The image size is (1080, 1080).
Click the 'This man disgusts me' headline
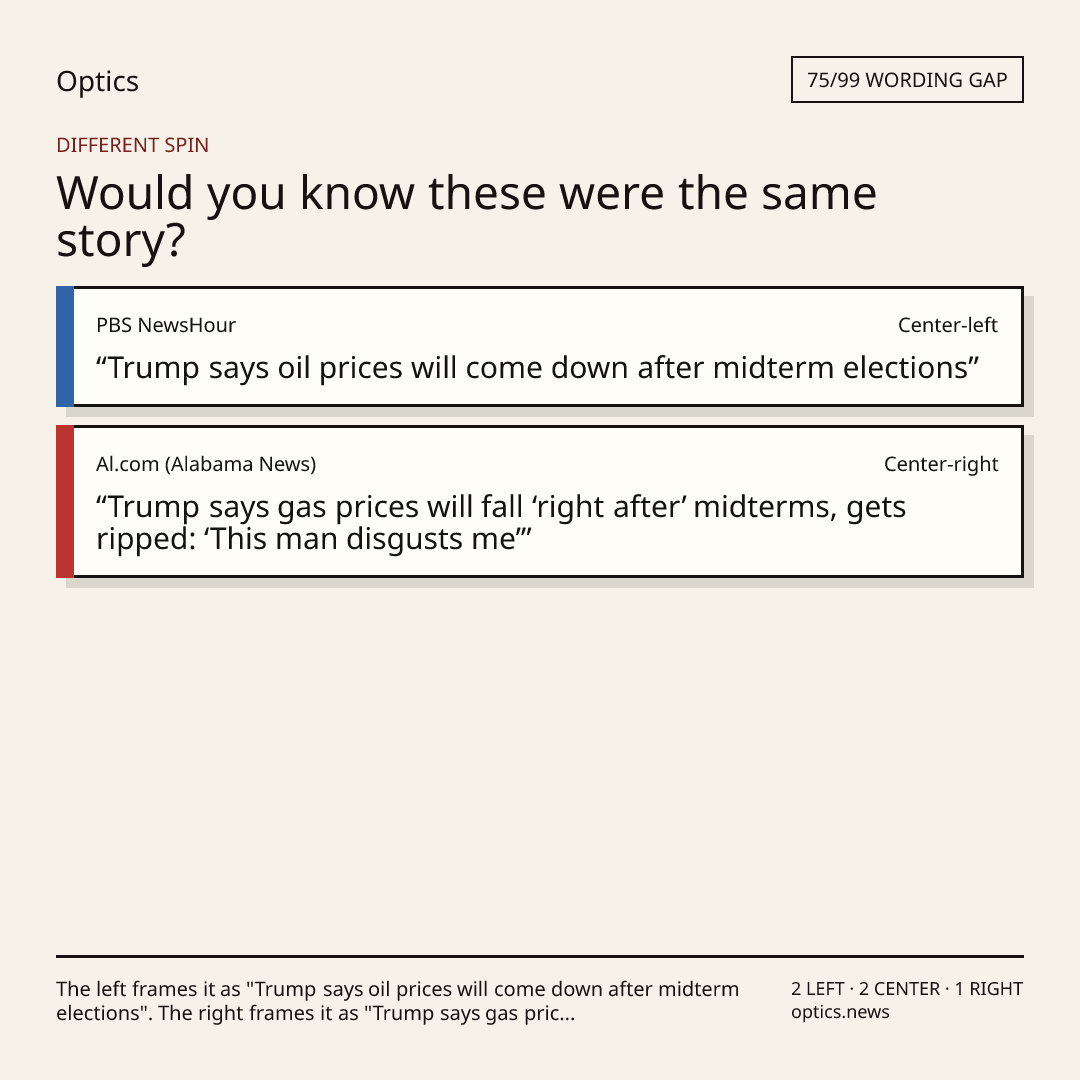click(x=501, y=523)
